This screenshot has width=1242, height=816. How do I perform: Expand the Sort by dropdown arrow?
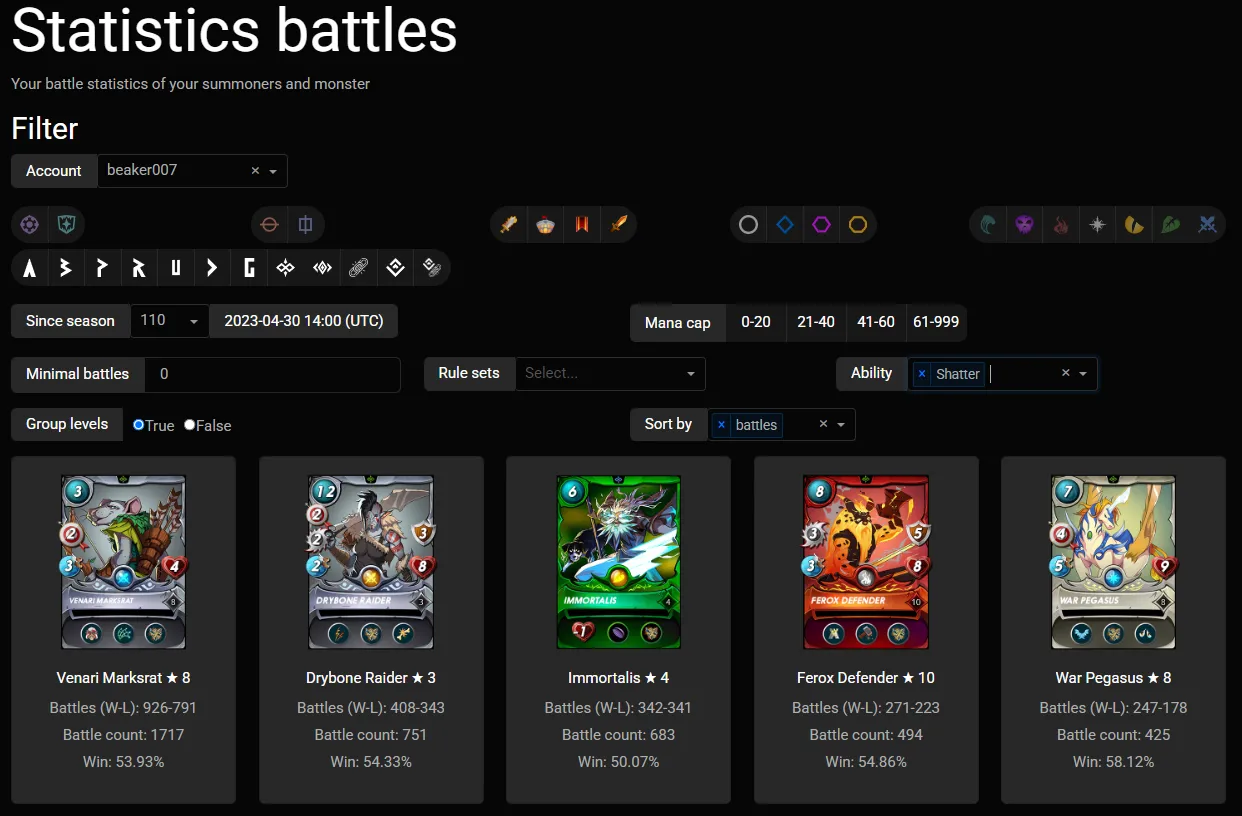click(841, 424)
